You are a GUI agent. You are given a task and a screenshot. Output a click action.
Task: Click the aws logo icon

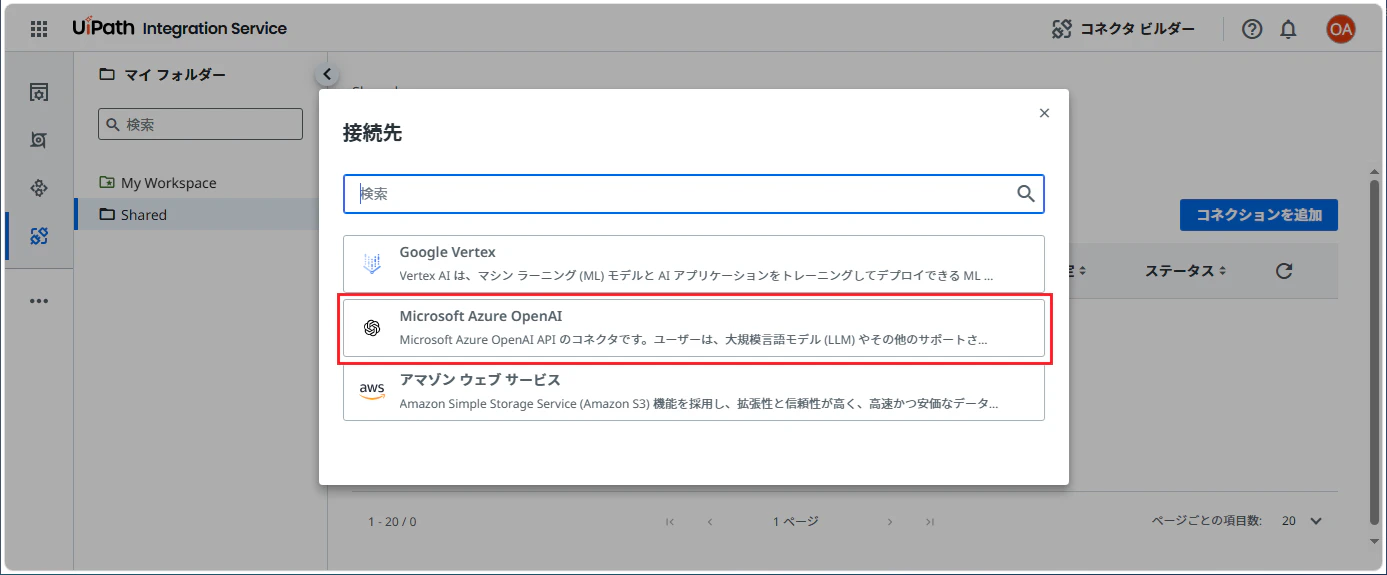pos(372,391)
